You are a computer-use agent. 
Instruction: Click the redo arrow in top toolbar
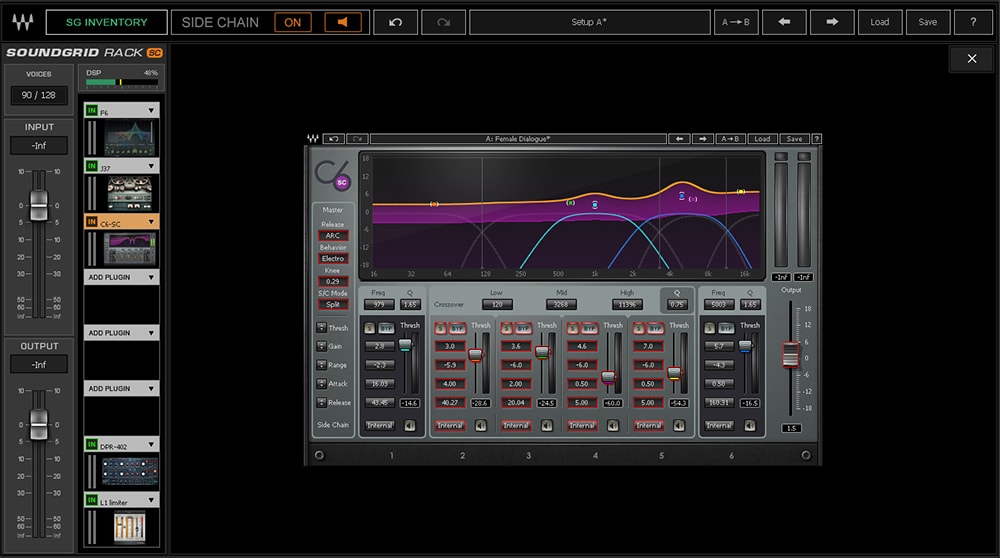pyautogui.click(x=443, y=22)
